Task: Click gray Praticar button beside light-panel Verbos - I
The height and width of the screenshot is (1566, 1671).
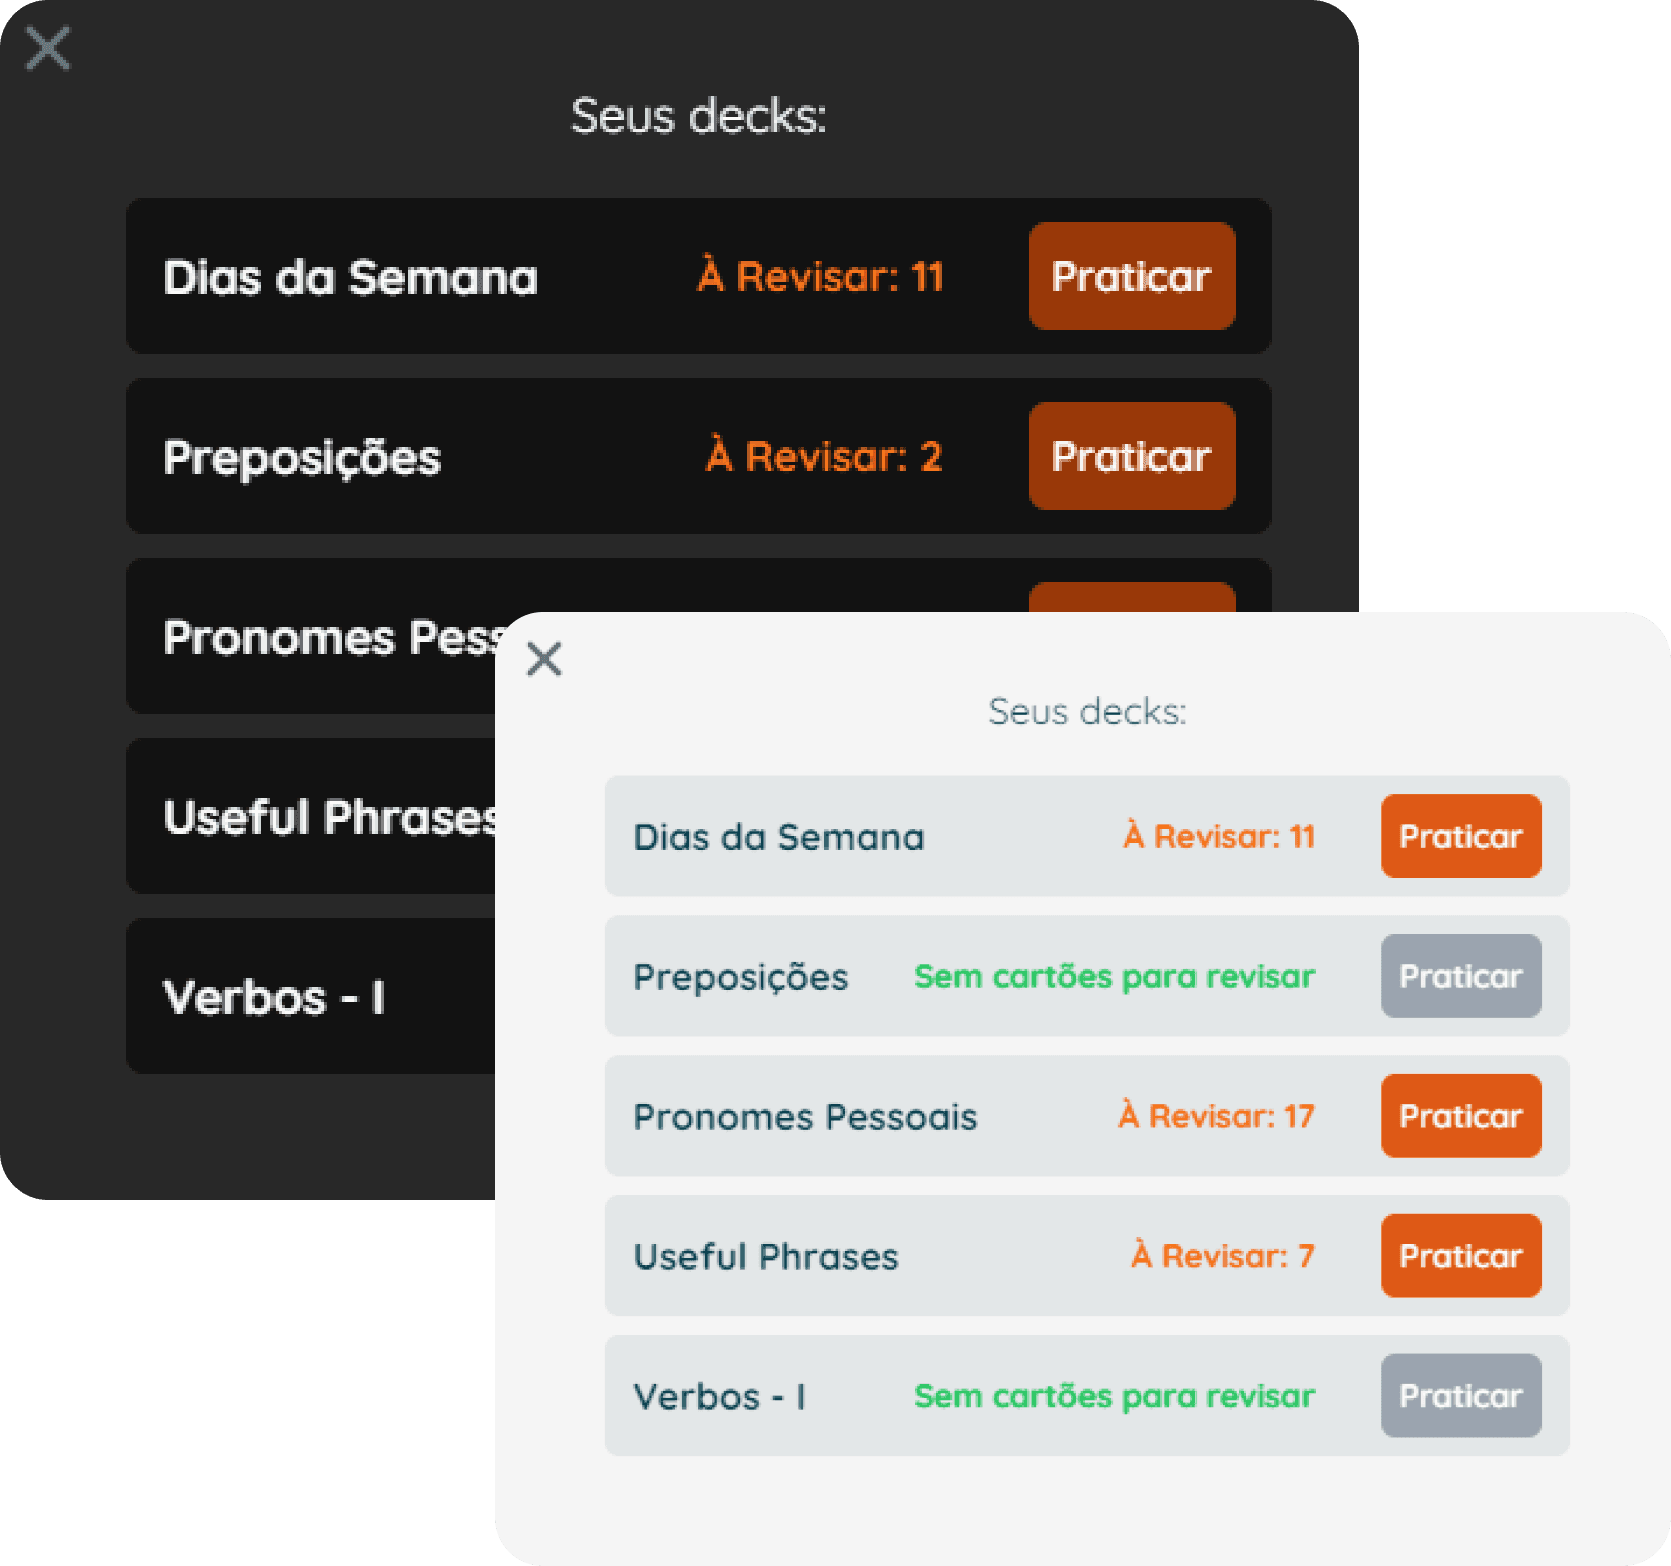Action: tap(1460, 1396)
